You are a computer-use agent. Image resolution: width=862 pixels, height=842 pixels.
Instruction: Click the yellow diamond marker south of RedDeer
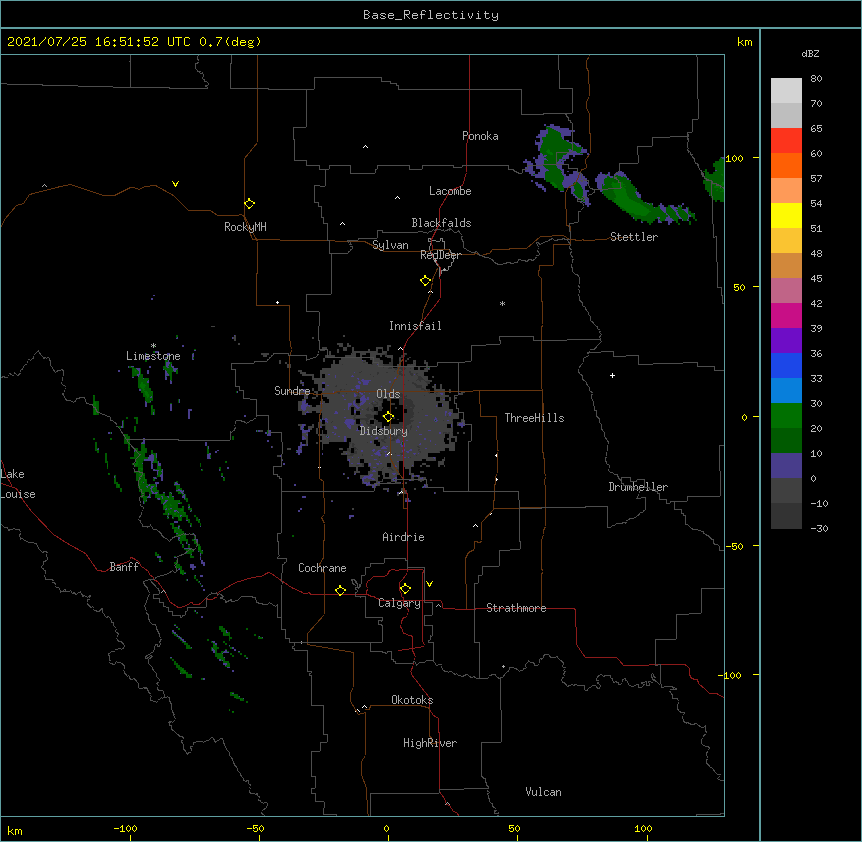click(425, 280)
